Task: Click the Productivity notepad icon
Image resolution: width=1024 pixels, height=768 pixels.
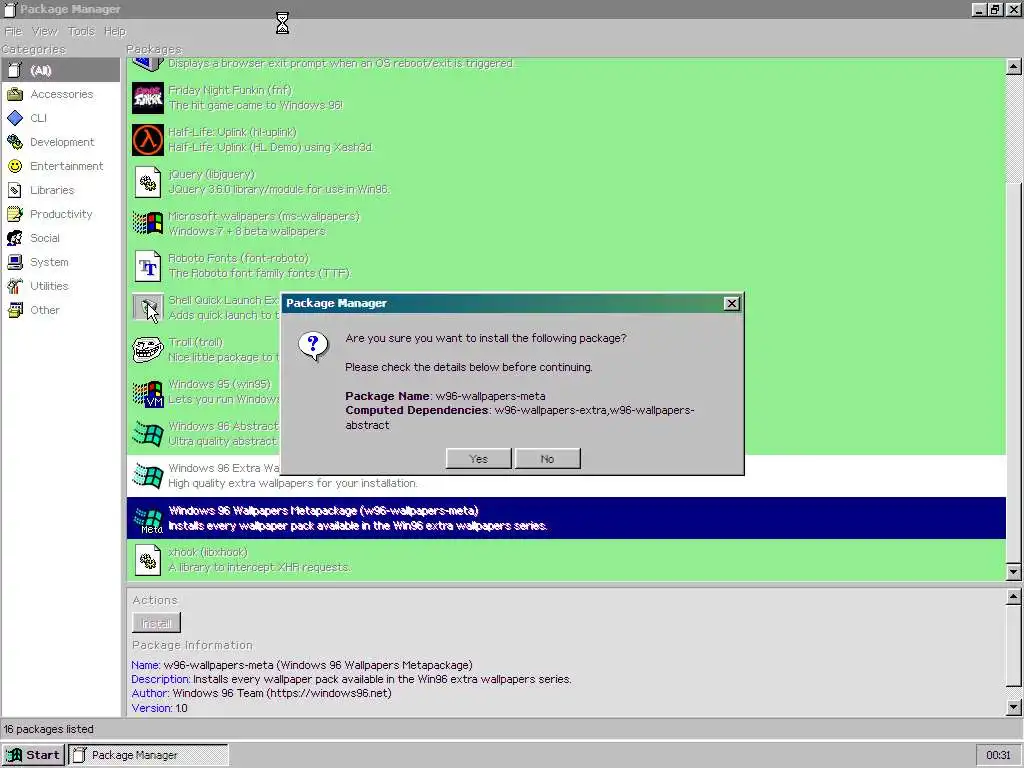Action: click(15, 214)
